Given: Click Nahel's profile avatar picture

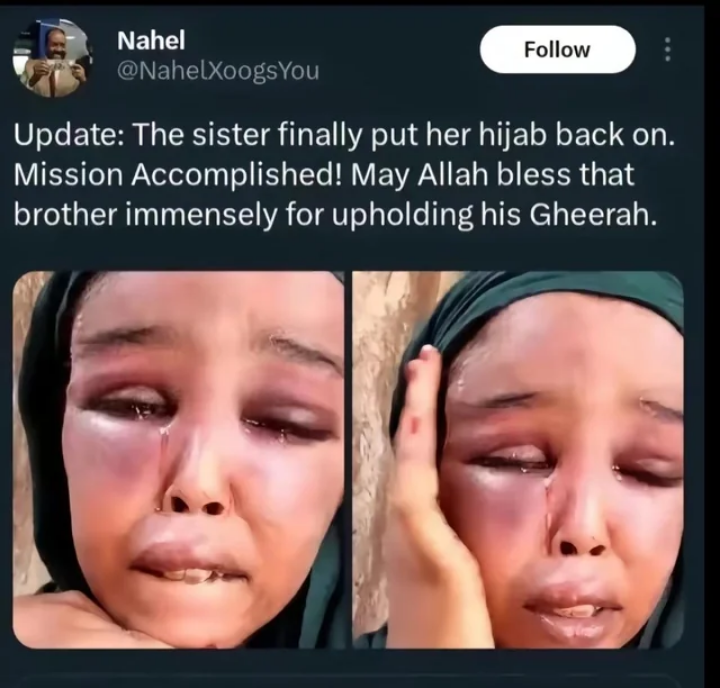Looking at the screenshot, I should 51,58.
